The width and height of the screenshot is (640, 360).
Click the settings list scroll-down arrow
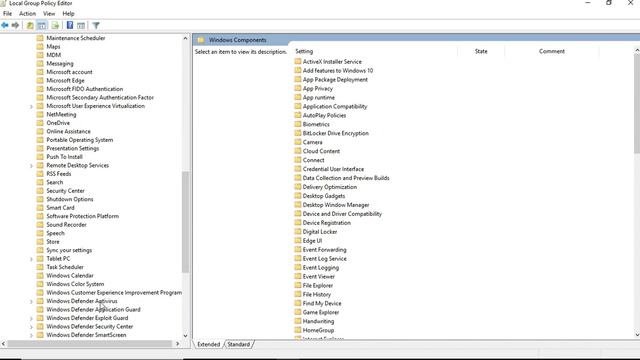click(x=637, y=335)
